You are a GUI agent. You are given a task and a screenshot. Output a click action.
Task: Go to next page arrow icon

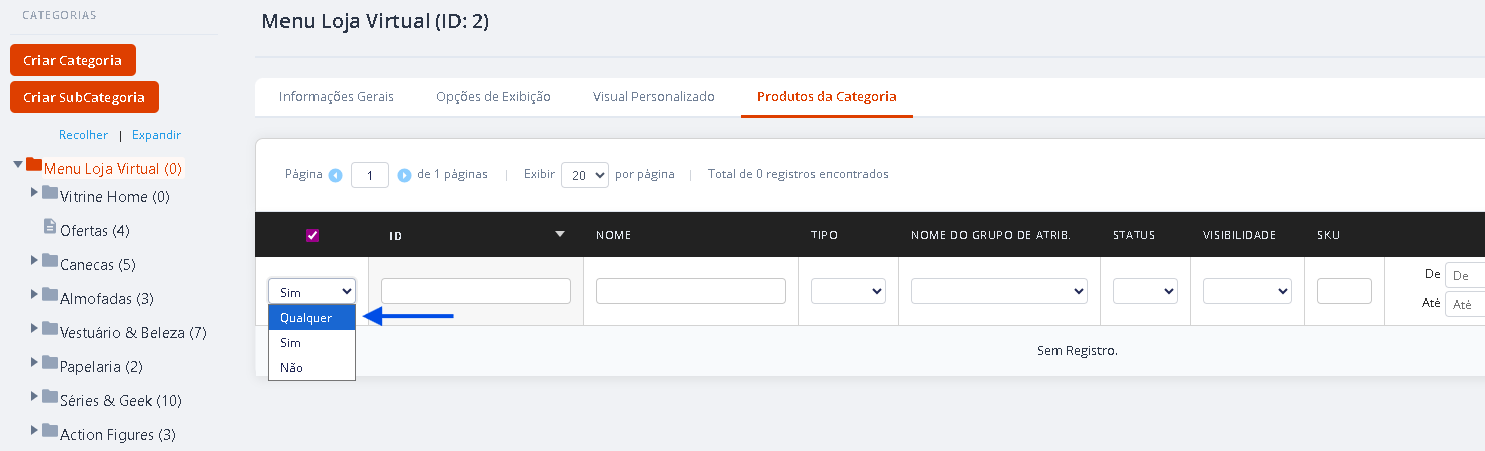pyautogui.click(x=404, y=175)
